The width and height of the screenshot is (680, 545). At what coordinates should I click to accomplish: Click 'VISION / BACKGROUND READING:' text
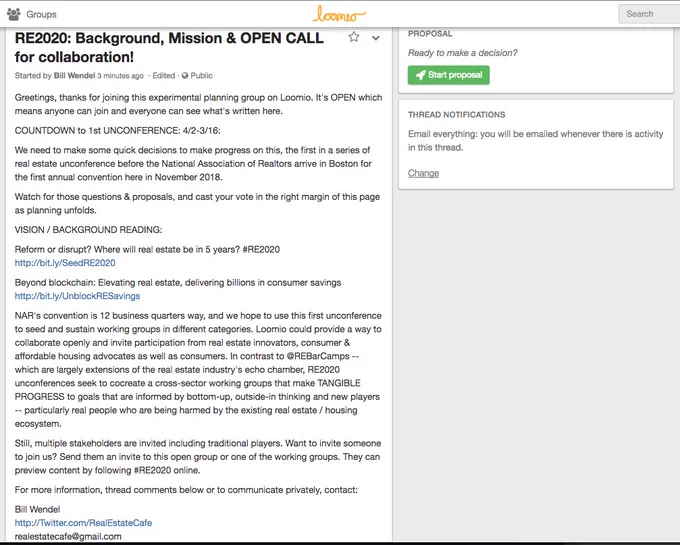tap(88, 230)
